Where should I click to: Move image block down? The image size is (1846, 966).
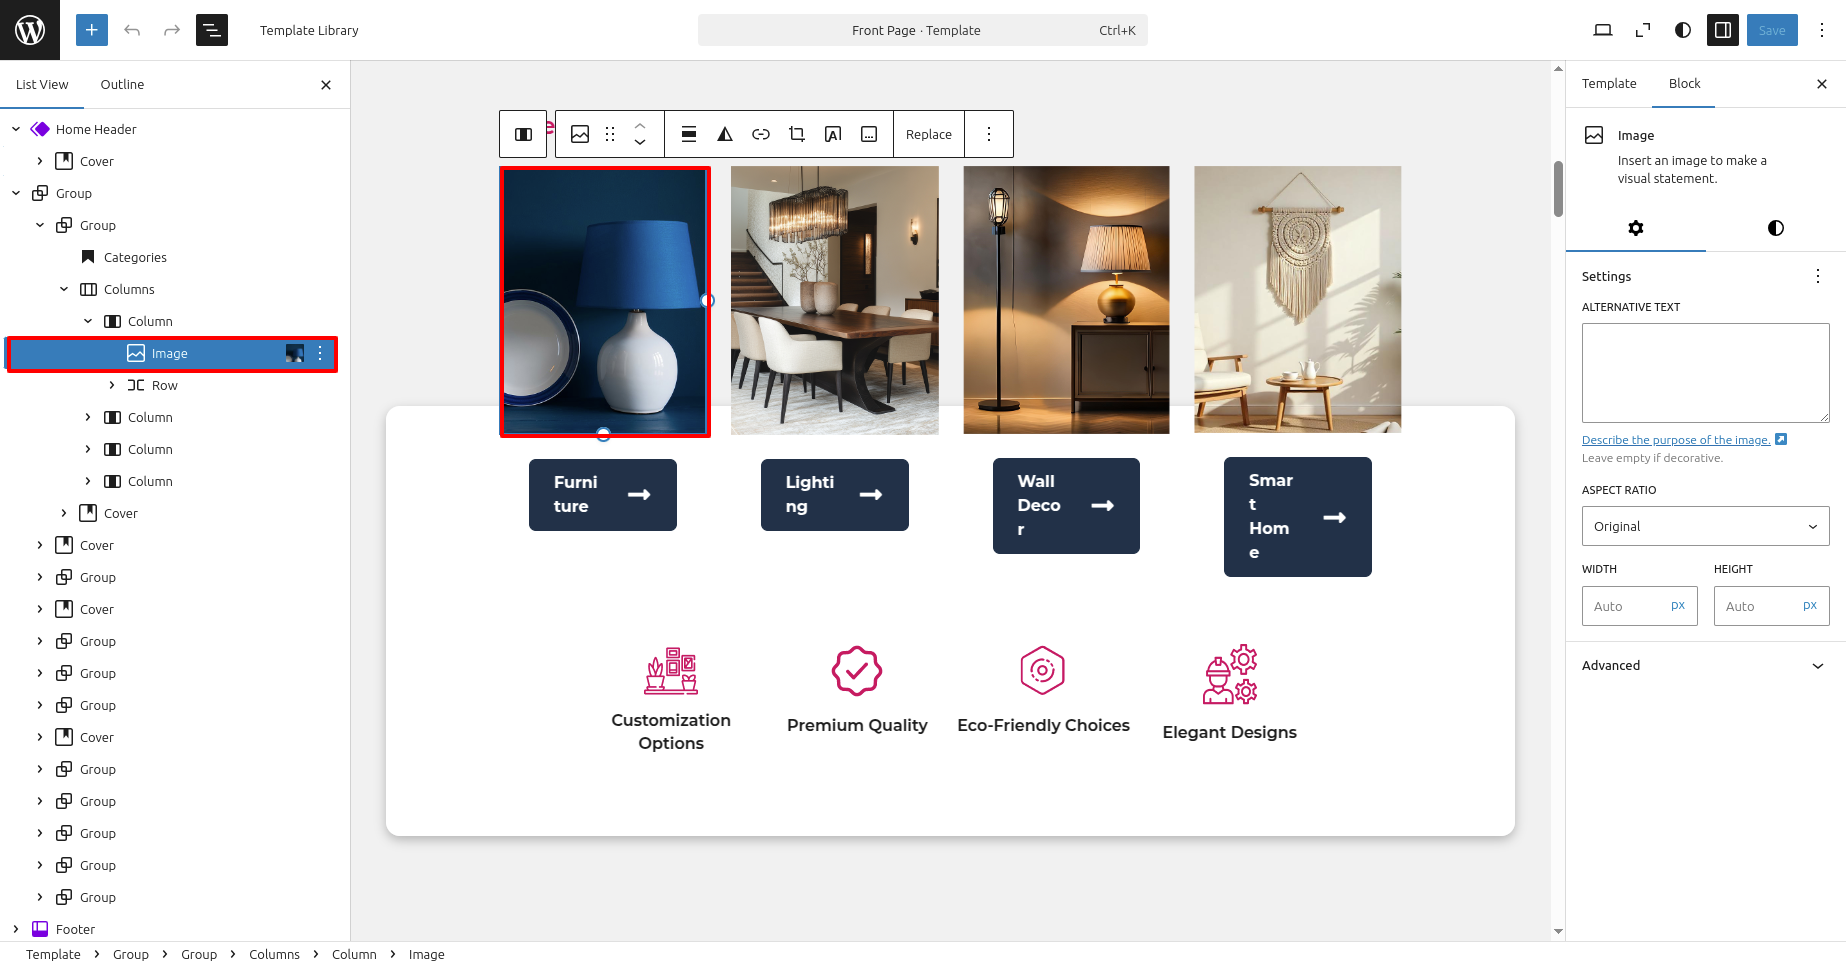[x=640, y=143]
